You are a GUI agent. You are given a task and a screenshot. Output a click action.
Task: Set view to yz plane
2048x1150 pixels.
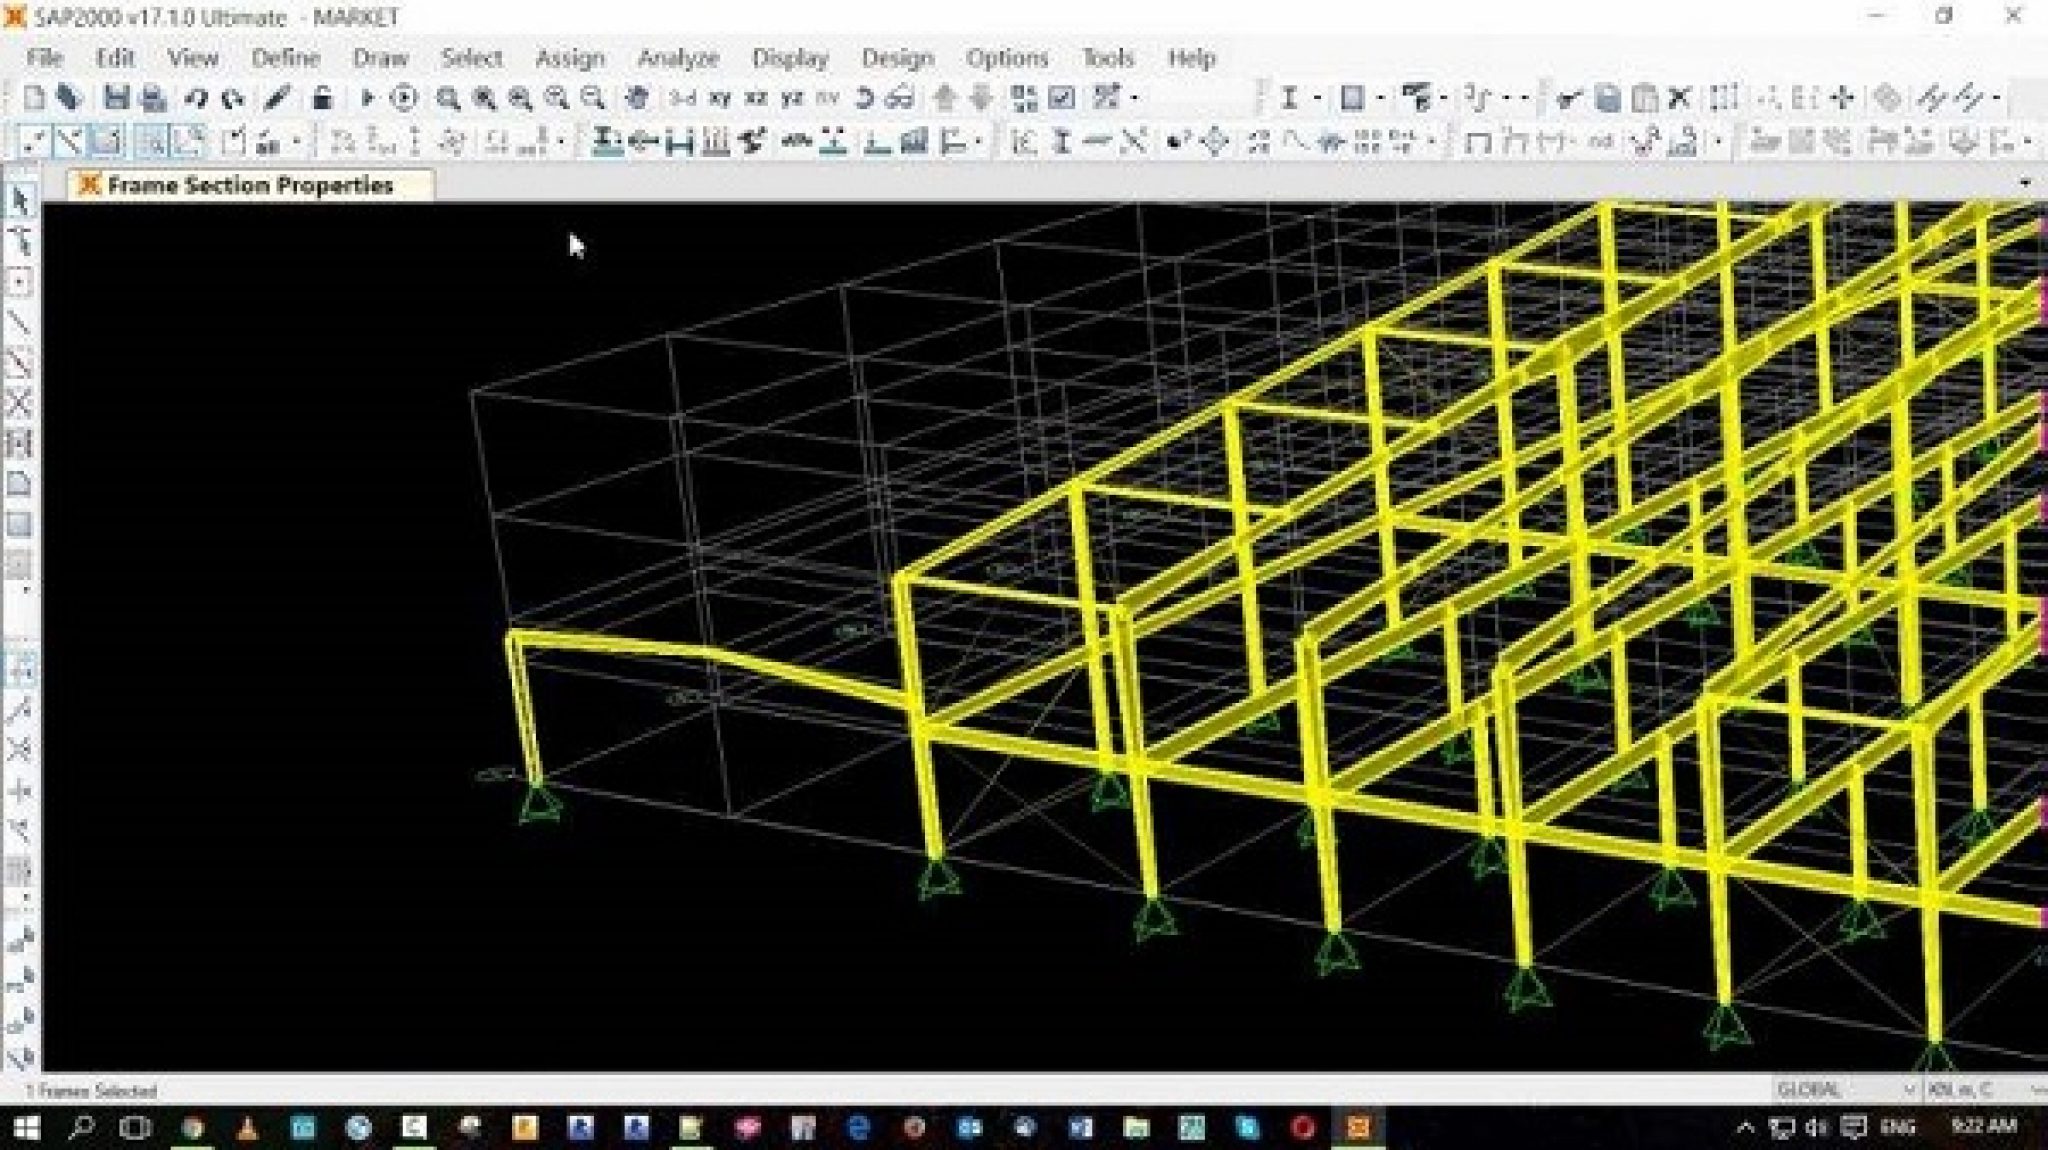pos(792,98)
